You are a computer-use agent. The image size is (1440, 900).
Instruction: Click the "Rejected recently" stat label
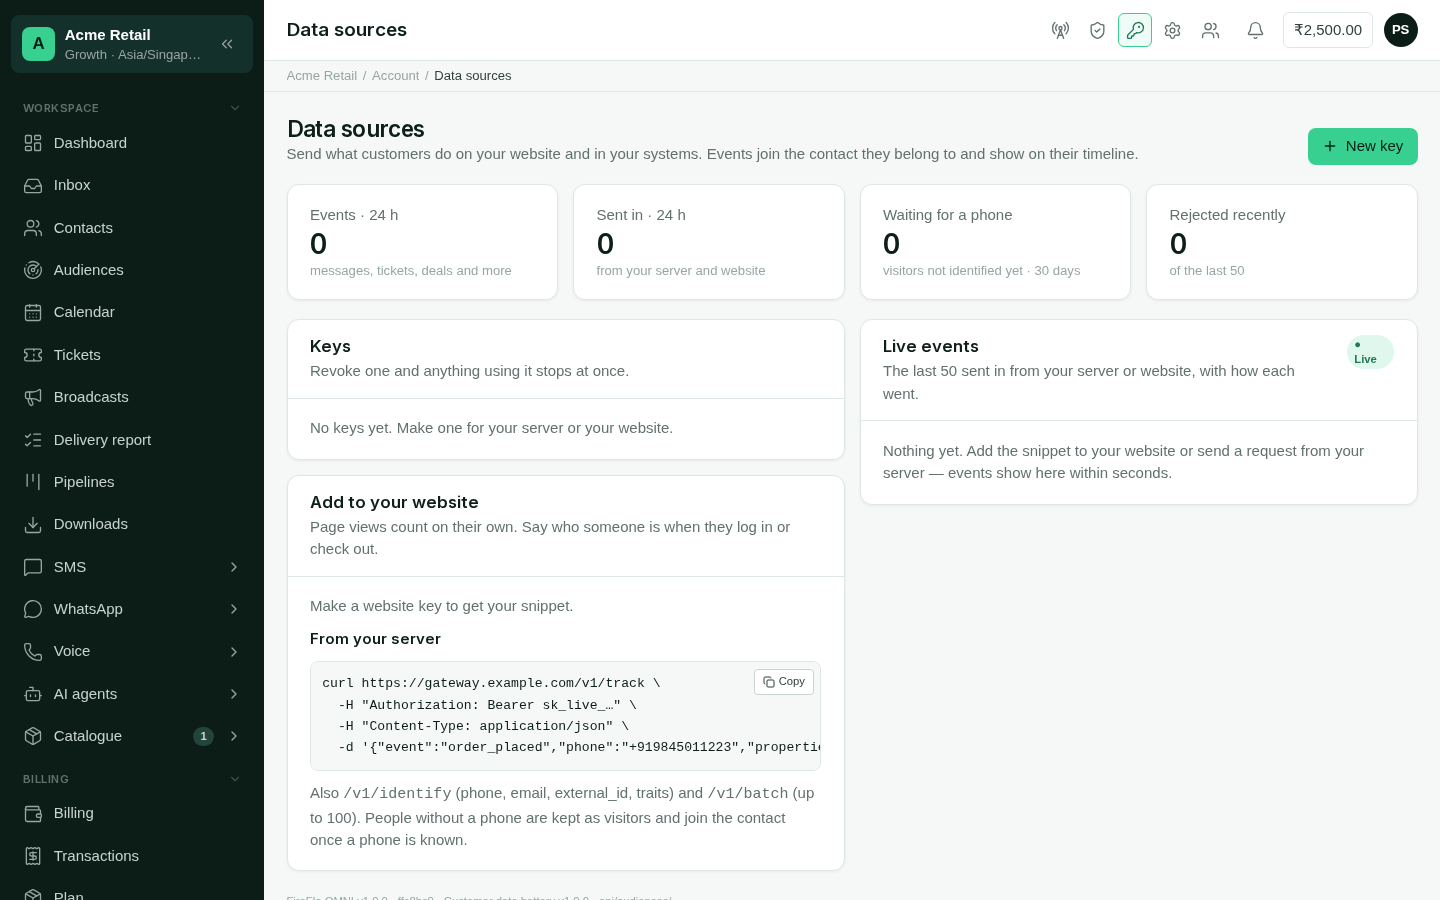click(1227, 215)
